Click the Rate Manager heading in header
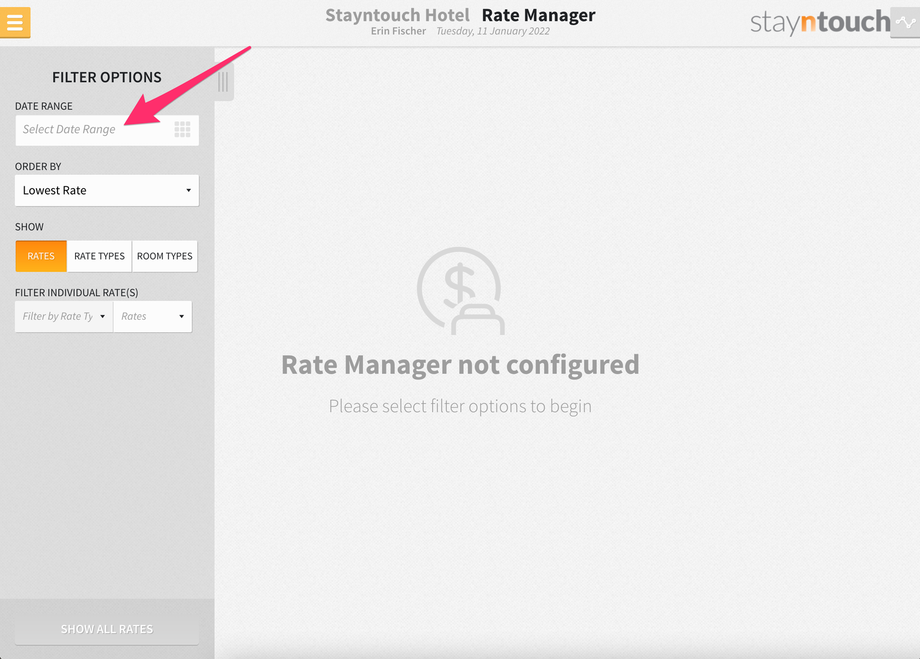Screen dimensions: 920x659 click(x=539, y=15)
